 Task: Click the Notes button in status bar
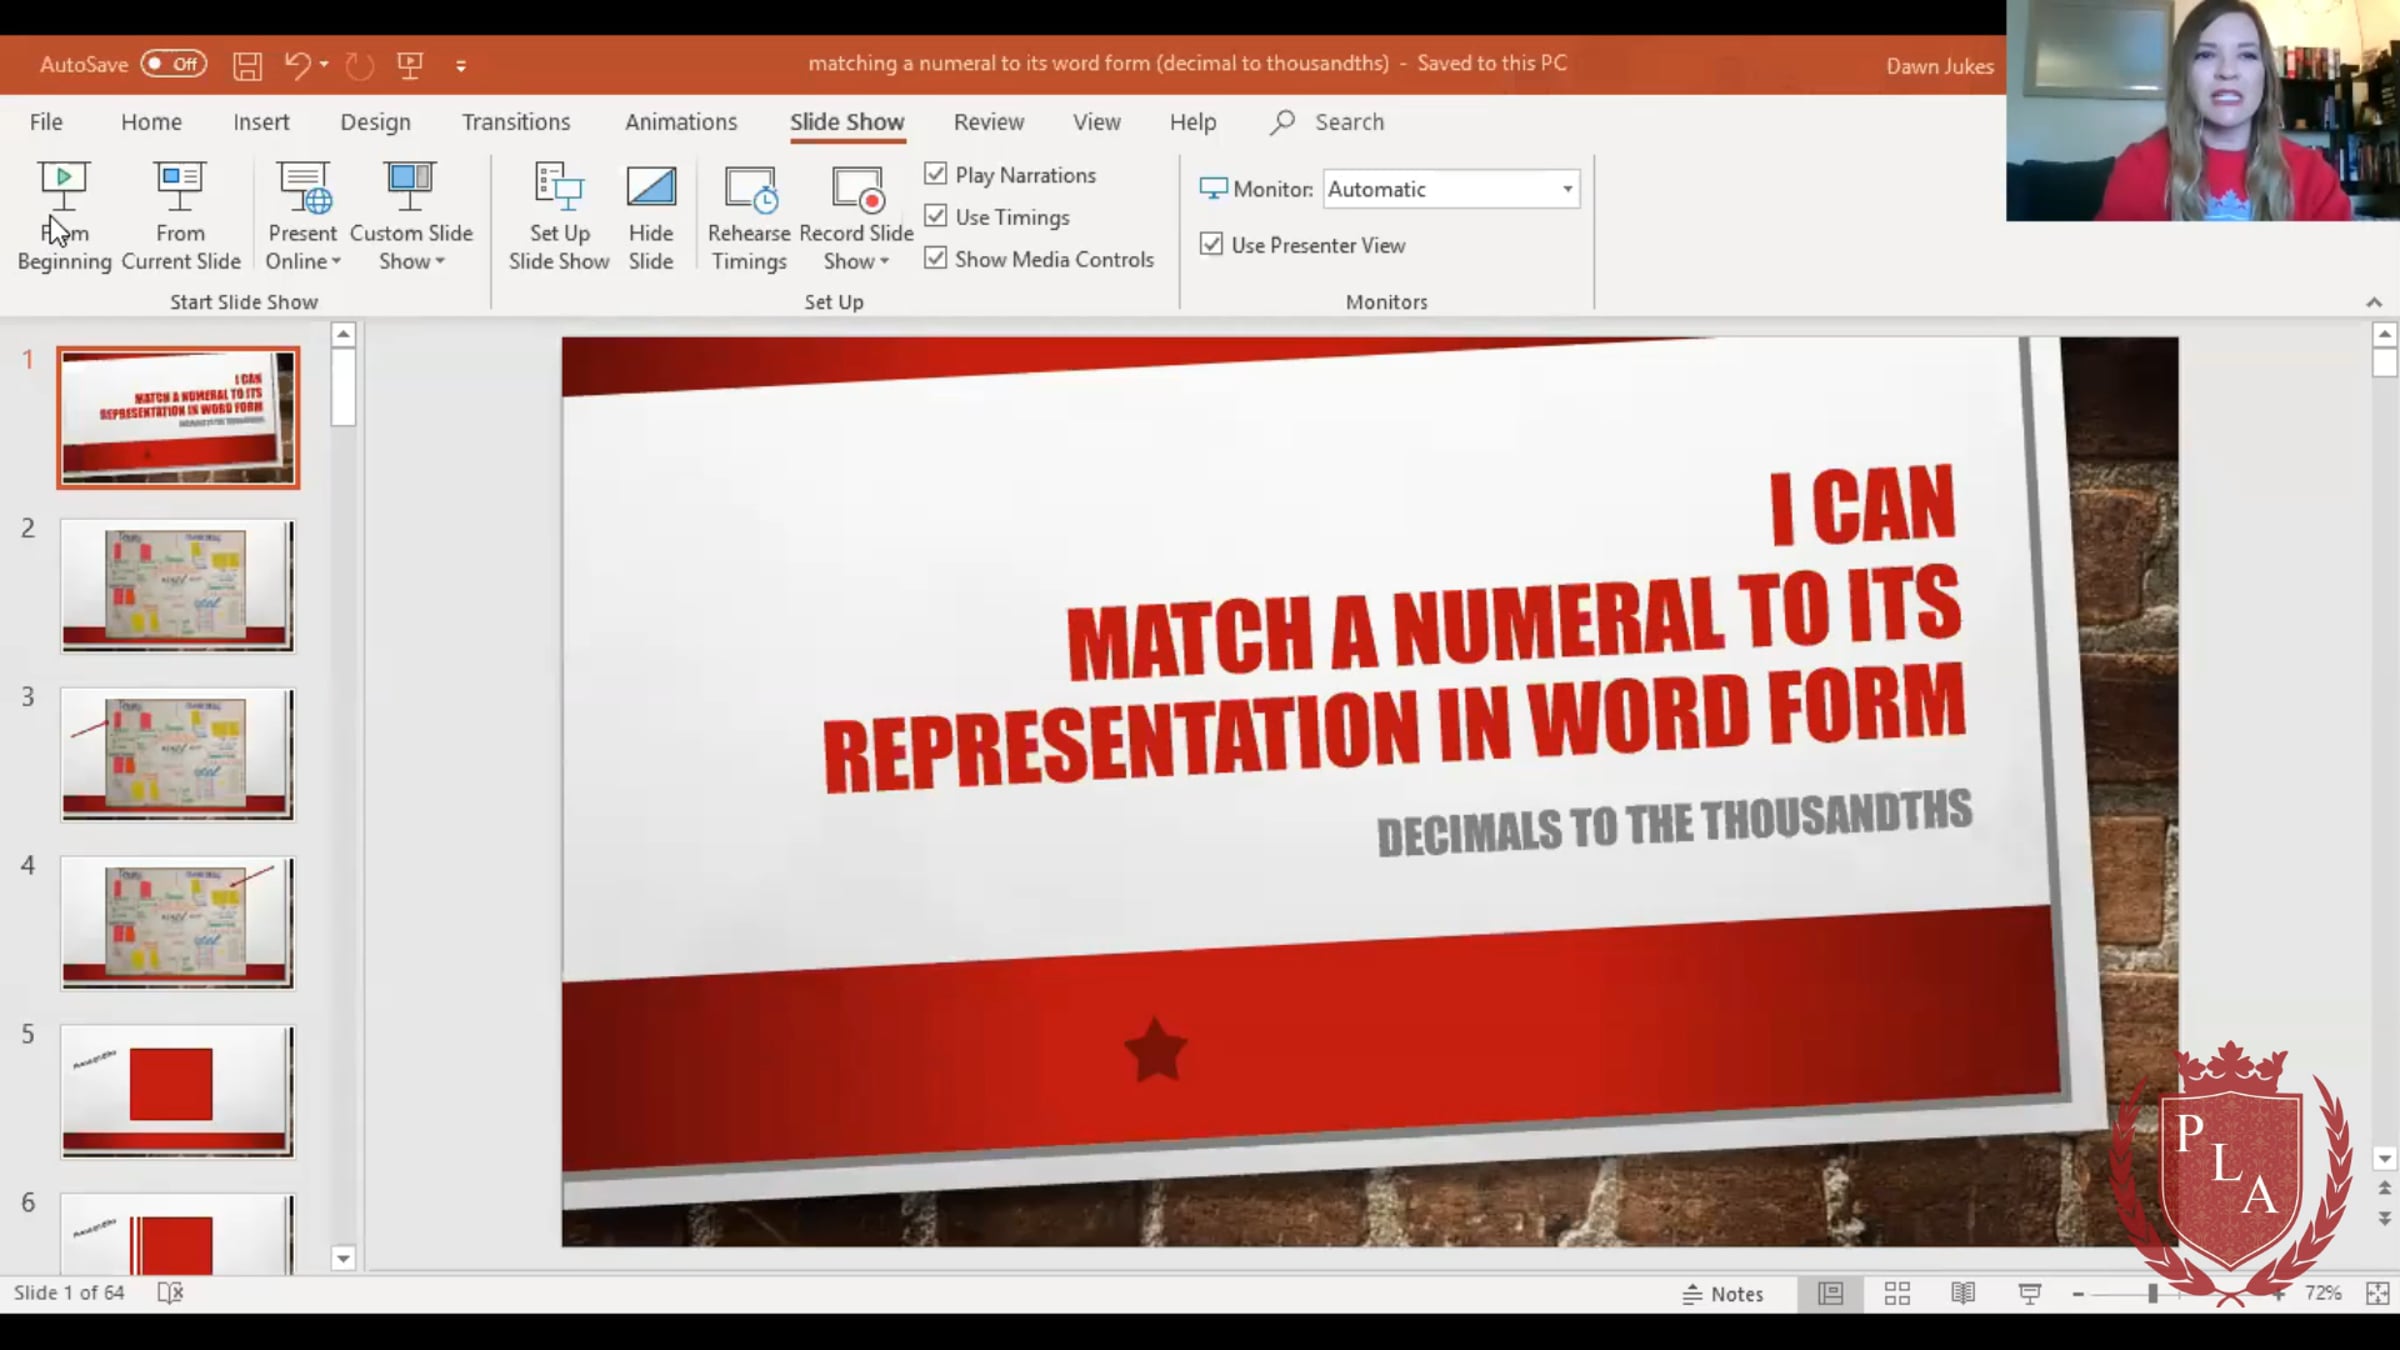click(x=1723, y=1294)
